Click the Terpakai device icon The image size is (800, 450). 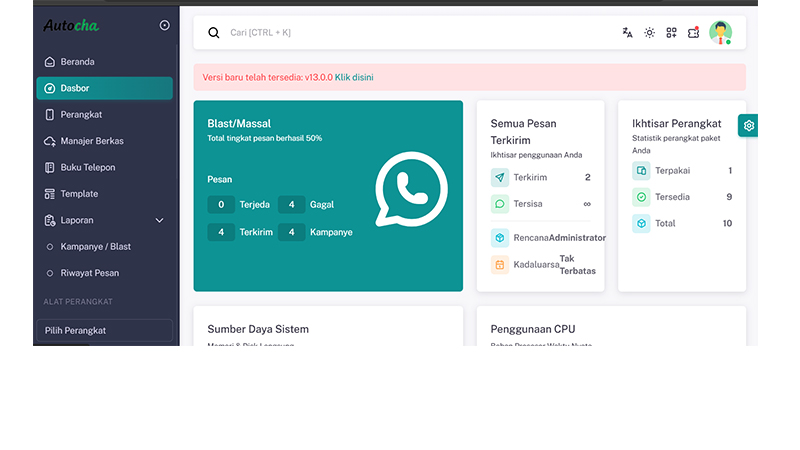pyautogui.click(x=641, y=171)
